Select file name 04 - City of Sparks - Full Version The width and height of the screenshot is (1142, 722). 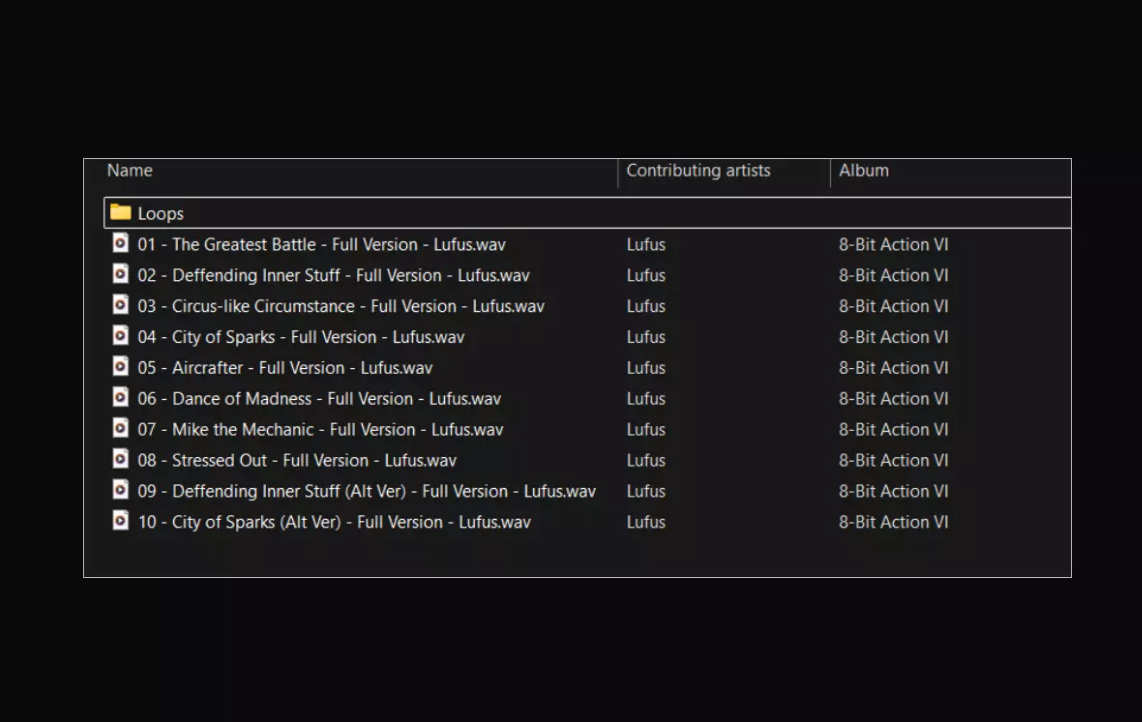coord(301,337)
